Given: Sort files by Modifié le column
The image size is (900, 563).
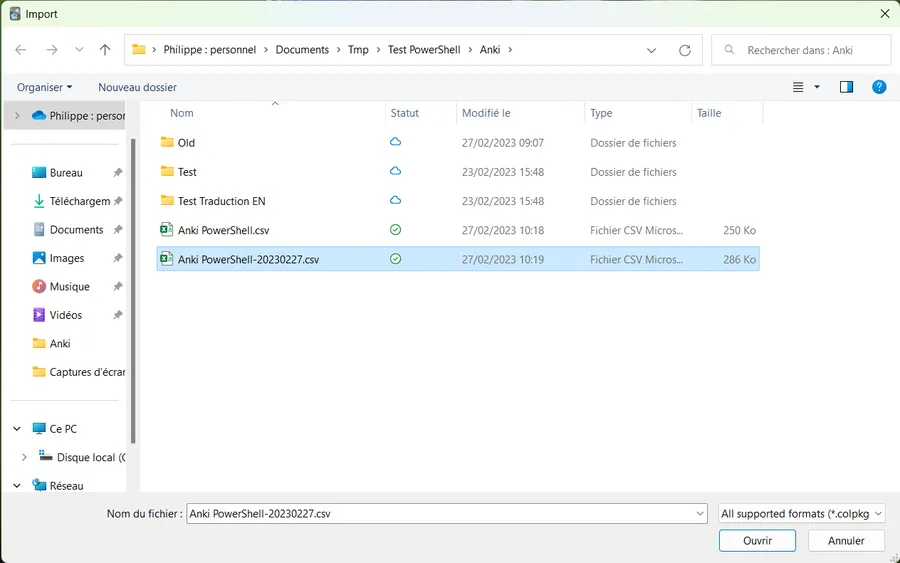Looking at the screenshot, I should point(521,113).
